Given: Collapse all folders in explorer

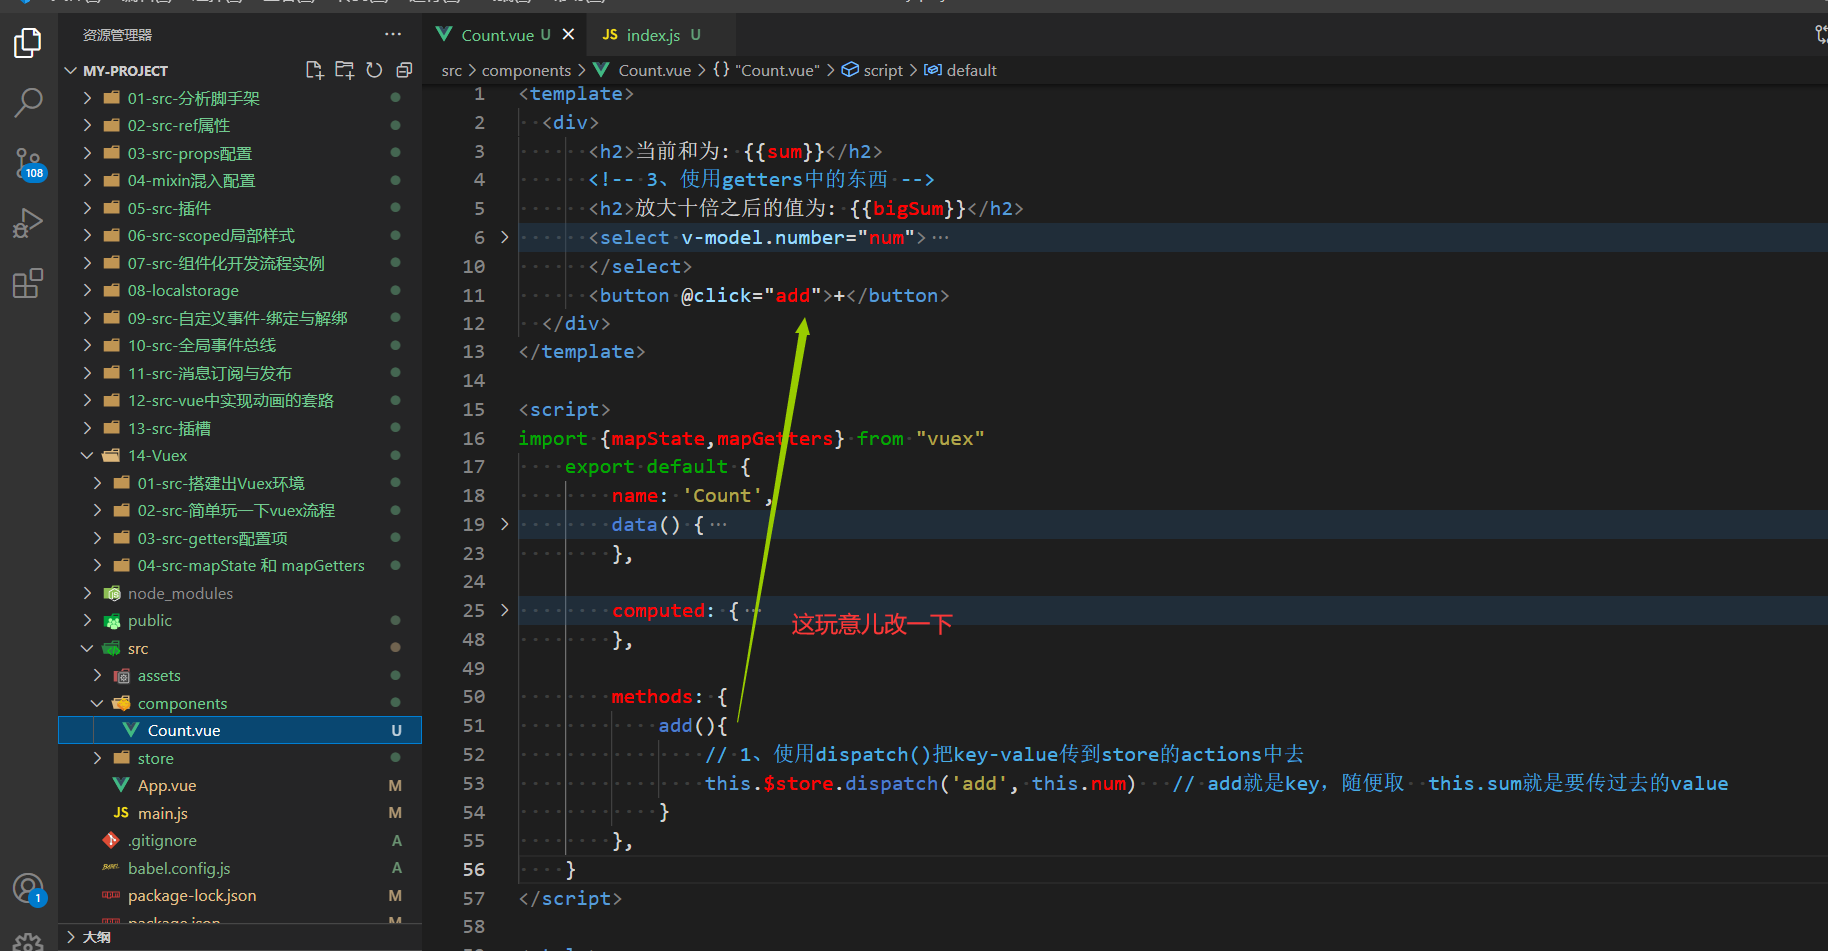Looking at the screenshot, I should pyautogui.click(x=404, y=70).
